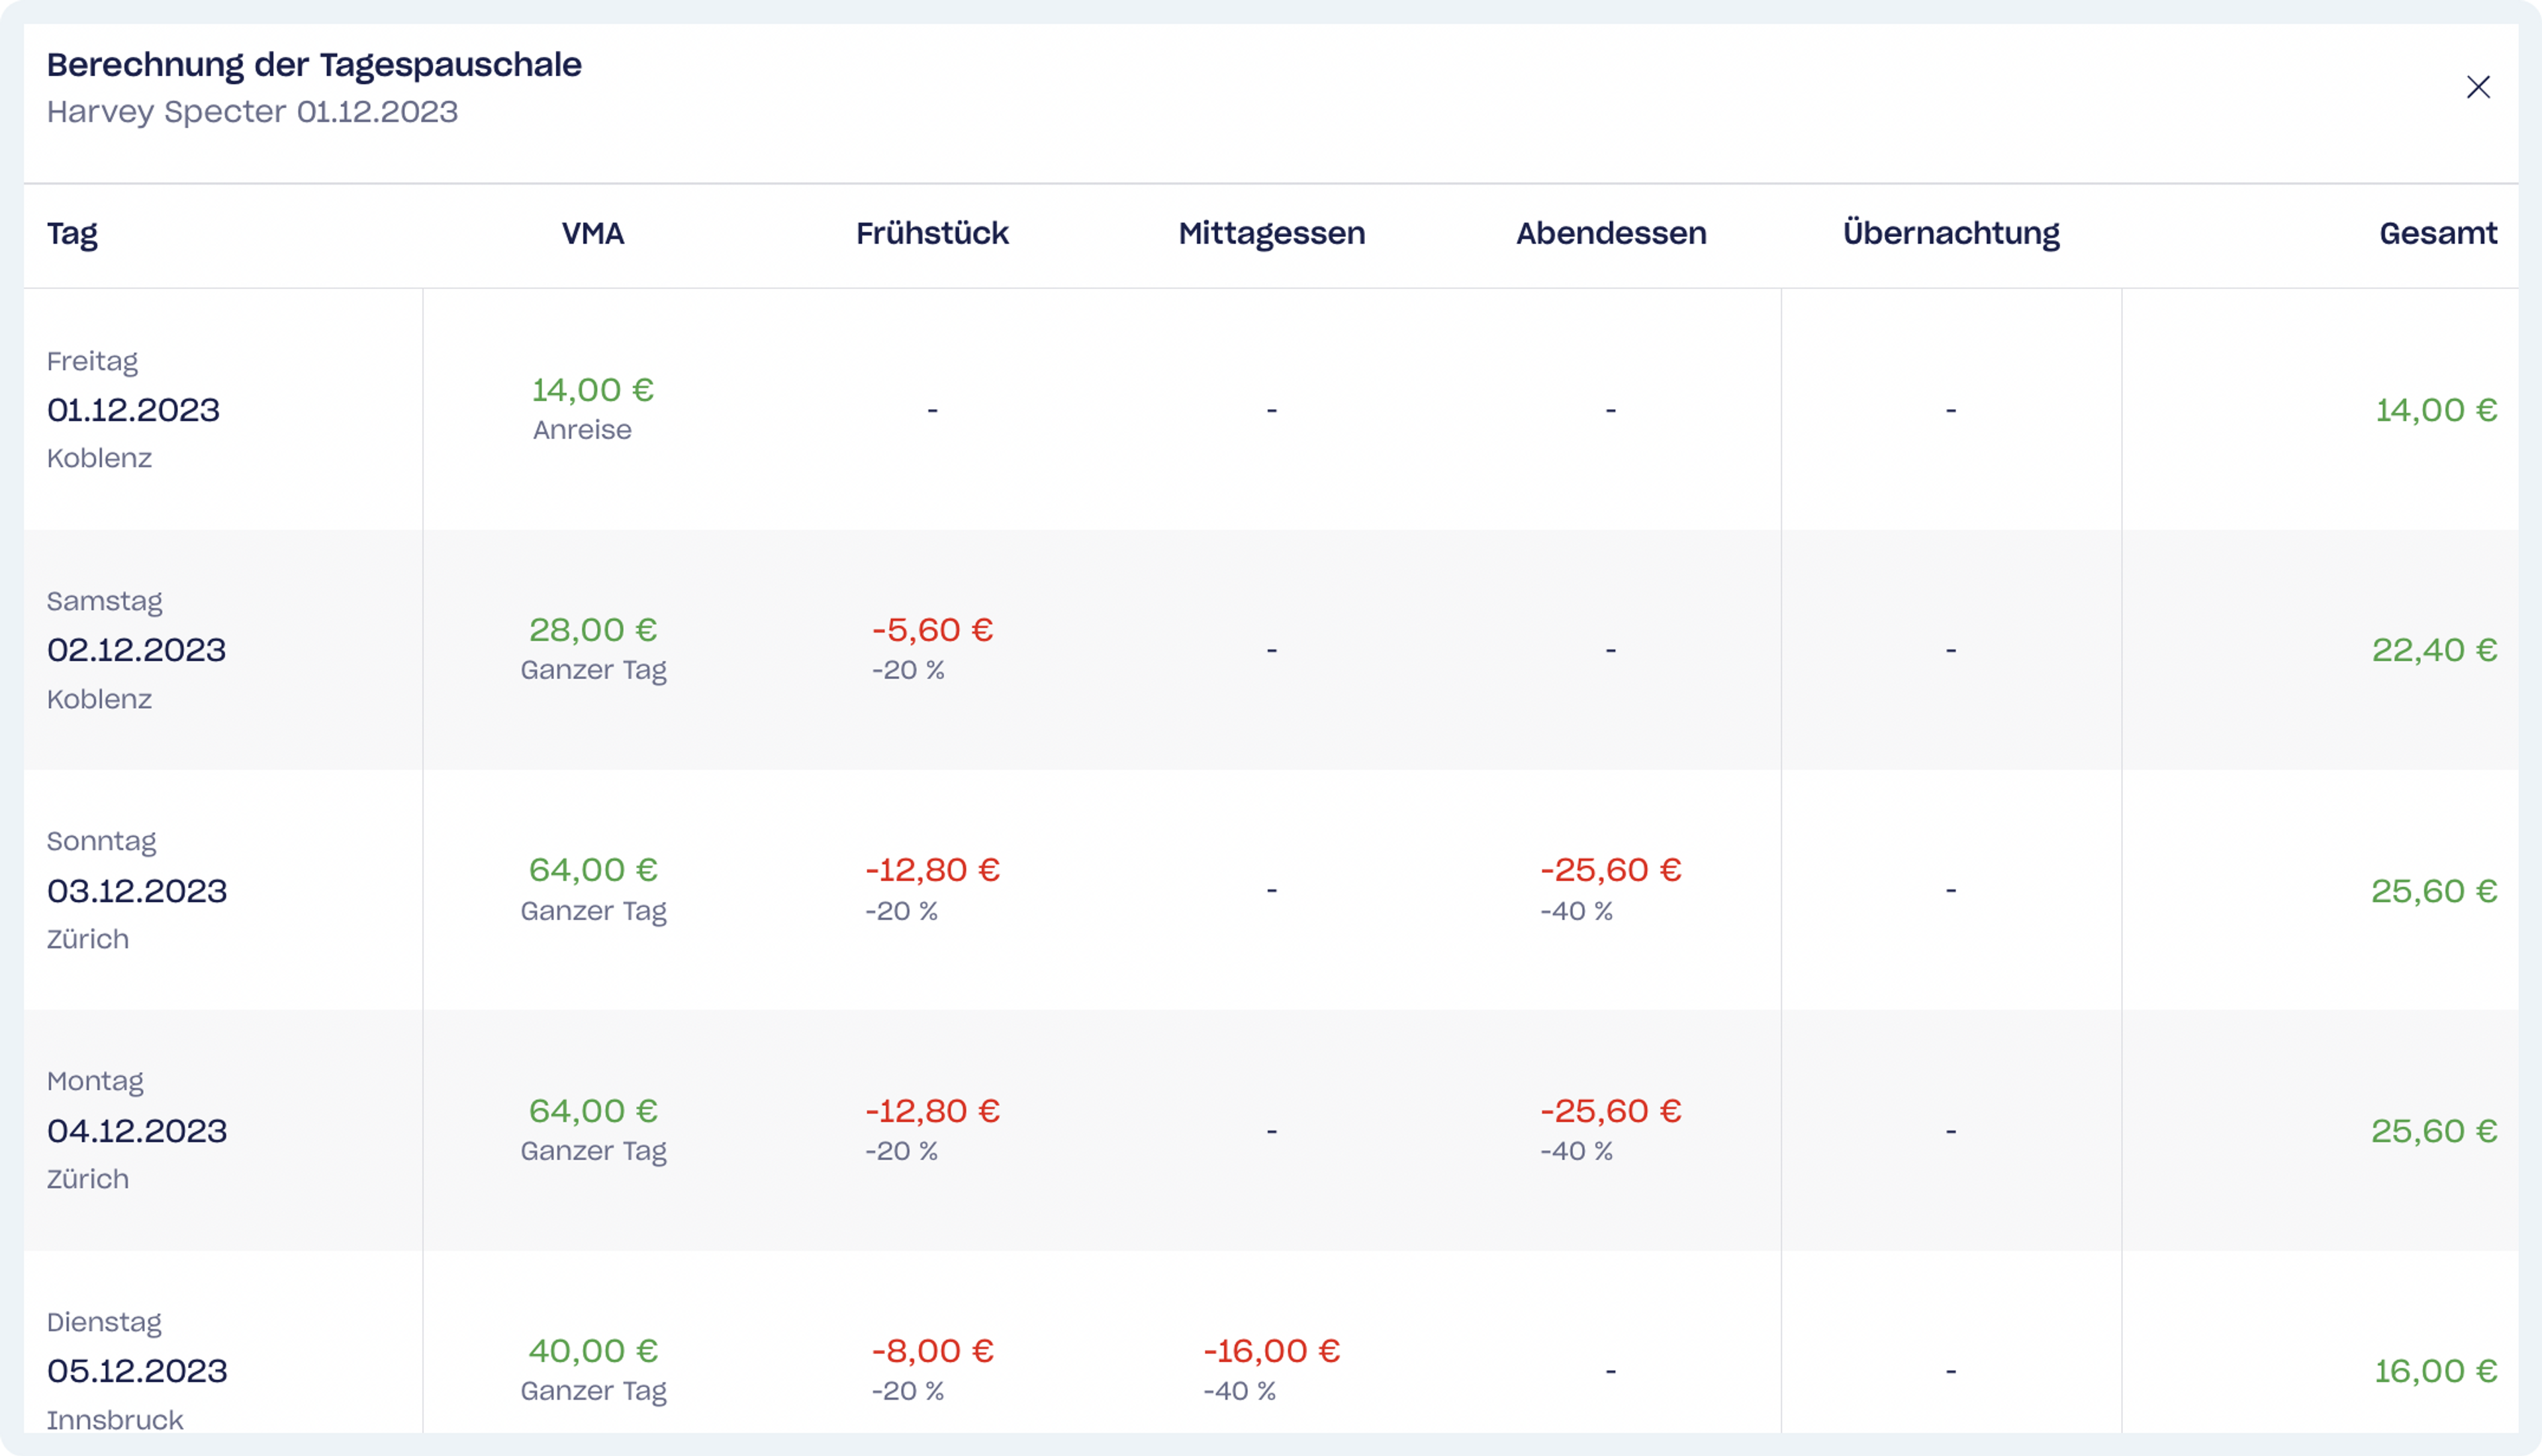Select the Sonntag 03.12.2023 Zürich entry
Image resolution: width=2542 pixels, height=1456 pixels.
pos(137,890)
